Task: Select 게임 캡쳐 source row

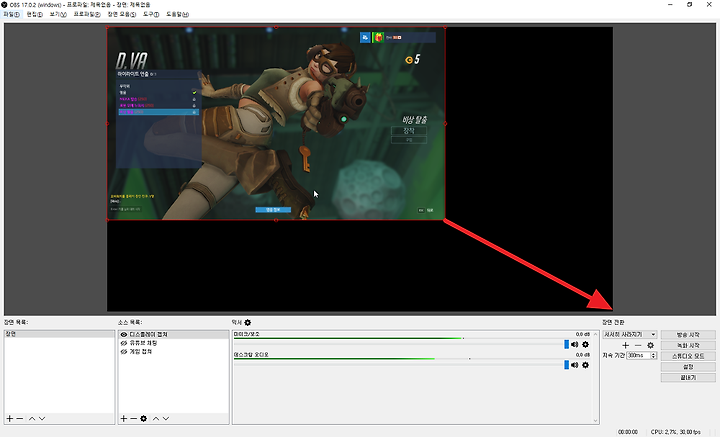Action: pyautogui.click(x=173, y=352)
